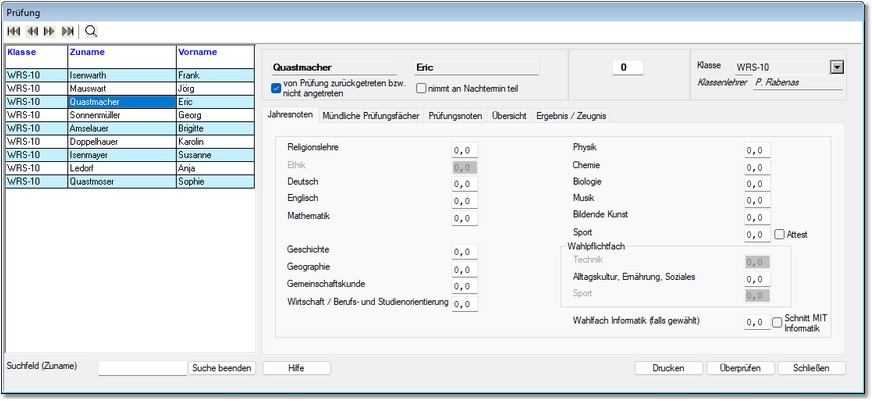This screenshot has width=872, height=401.
Task: Open the Ergebnis / Zeugnis tab
Action: pos(571,116)
